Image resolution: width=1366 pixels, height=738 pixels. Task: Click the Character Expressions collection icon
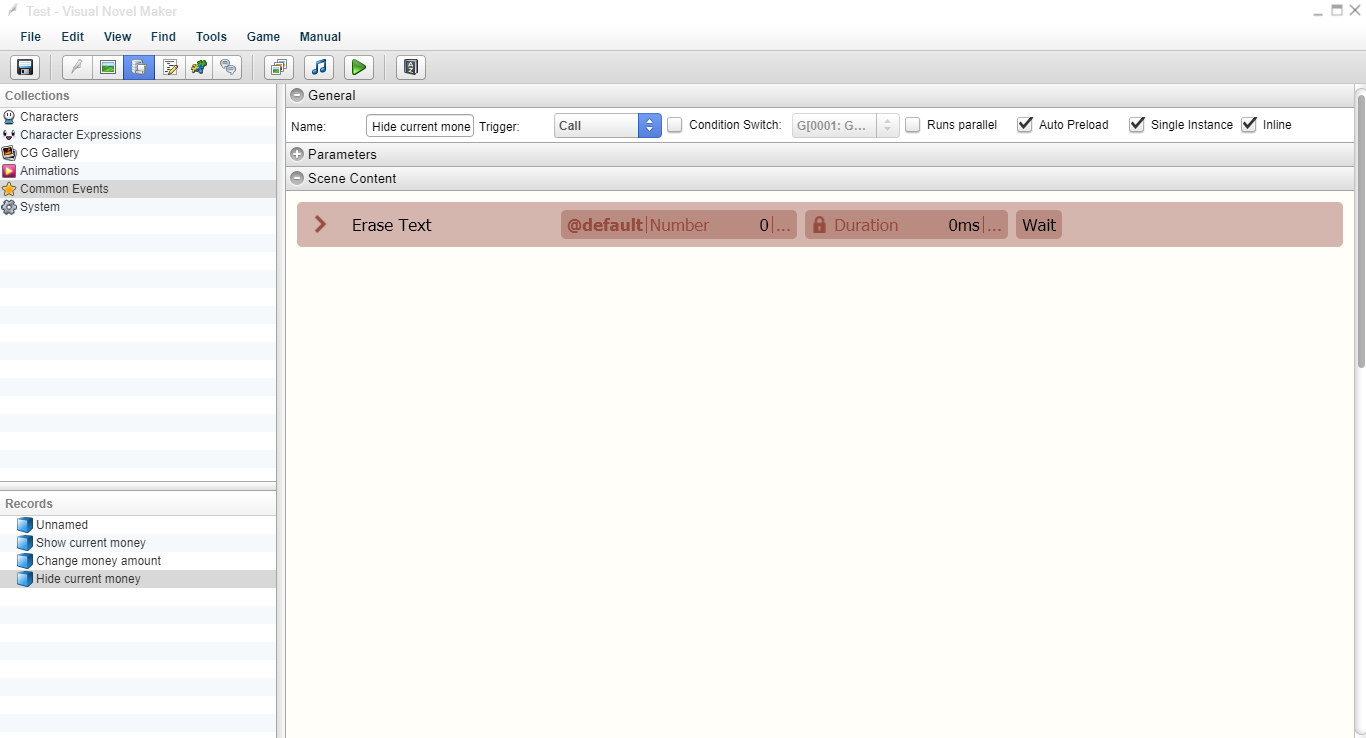(x=9, y=135)
